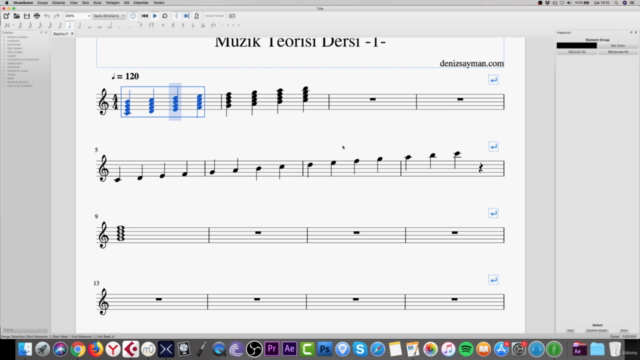Open the image capture tool

coord(232,16)
